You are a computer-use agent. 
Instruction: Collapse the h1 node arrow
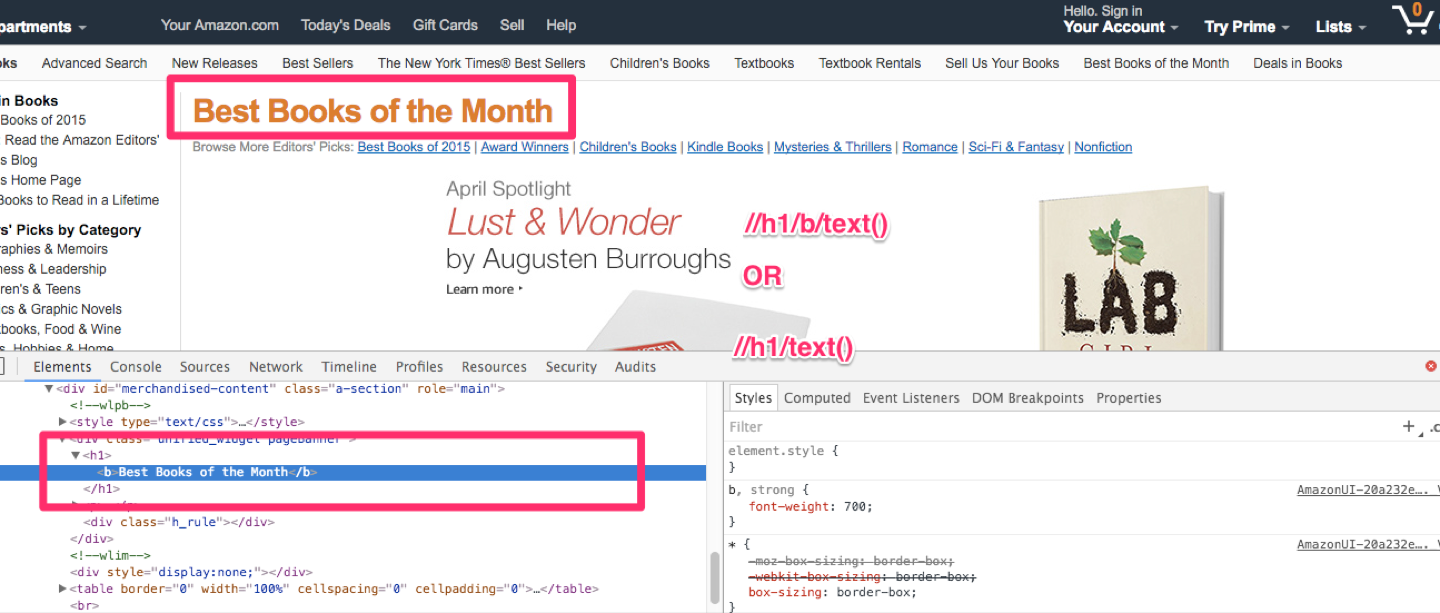pyautogui.click(x=76, y=455)
